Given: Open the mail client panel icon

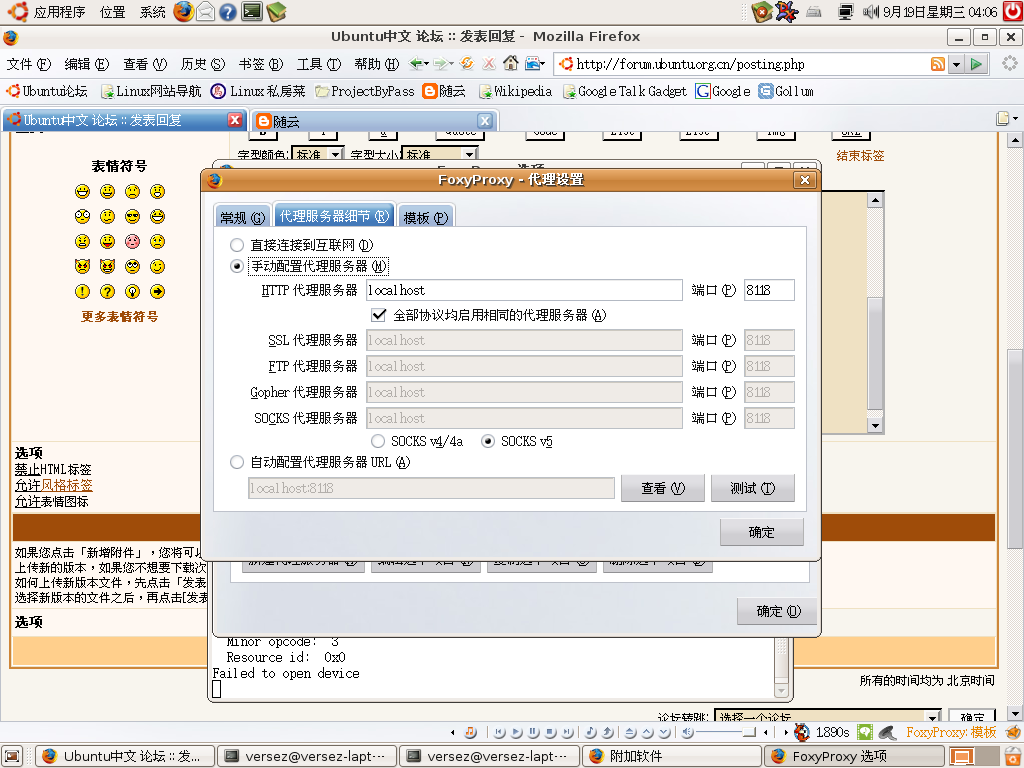Looking at the screenshot, I should (x=206, y=12).
